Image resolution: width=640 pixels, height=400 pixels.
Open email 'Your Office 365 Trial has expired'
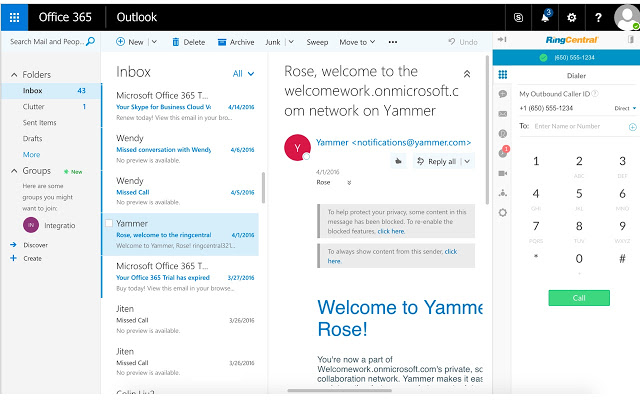pos(180,277)
